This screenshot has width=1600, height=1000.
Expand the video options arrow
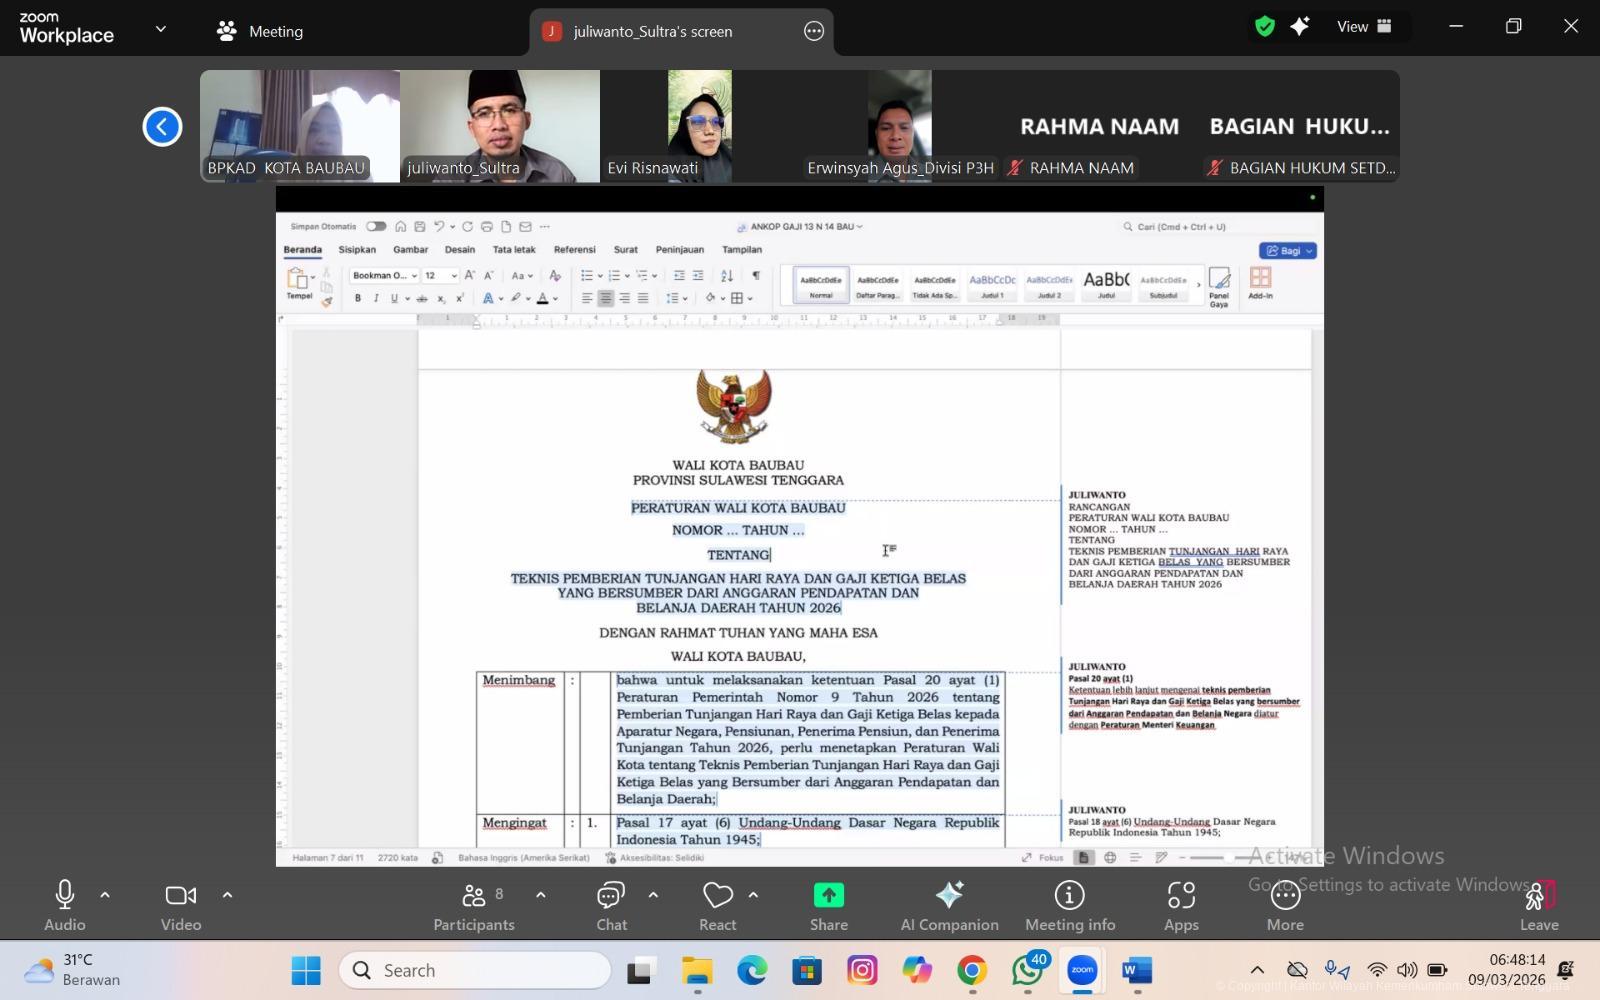pos(227,895)
